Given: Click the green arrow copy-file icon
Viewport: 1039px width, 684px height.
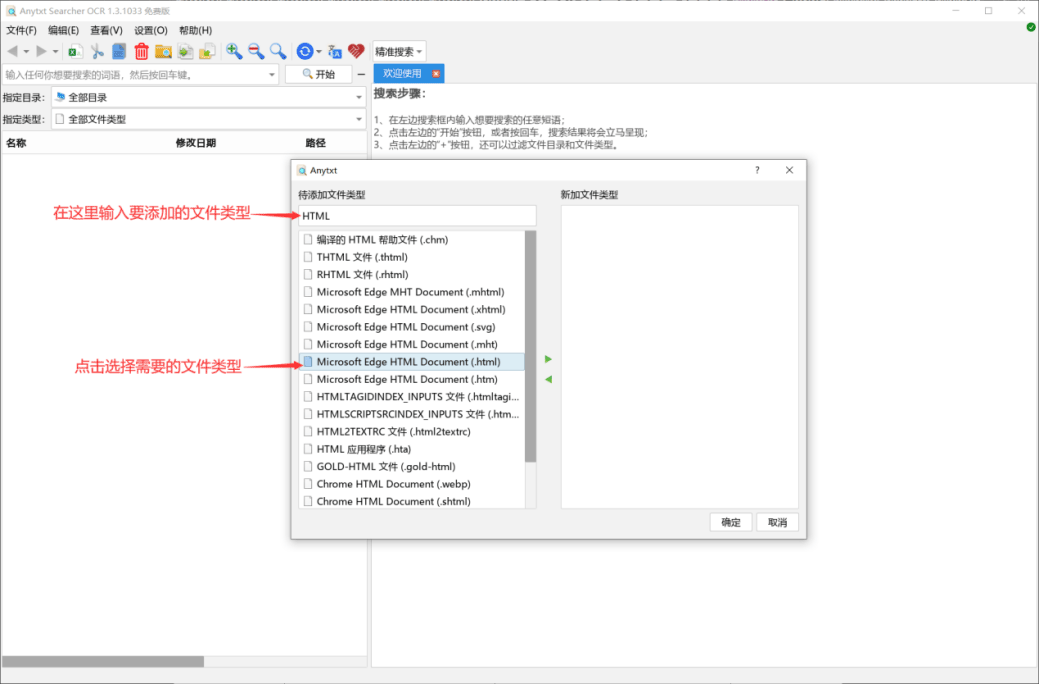Looking at the screenshot, I should 186,51.
